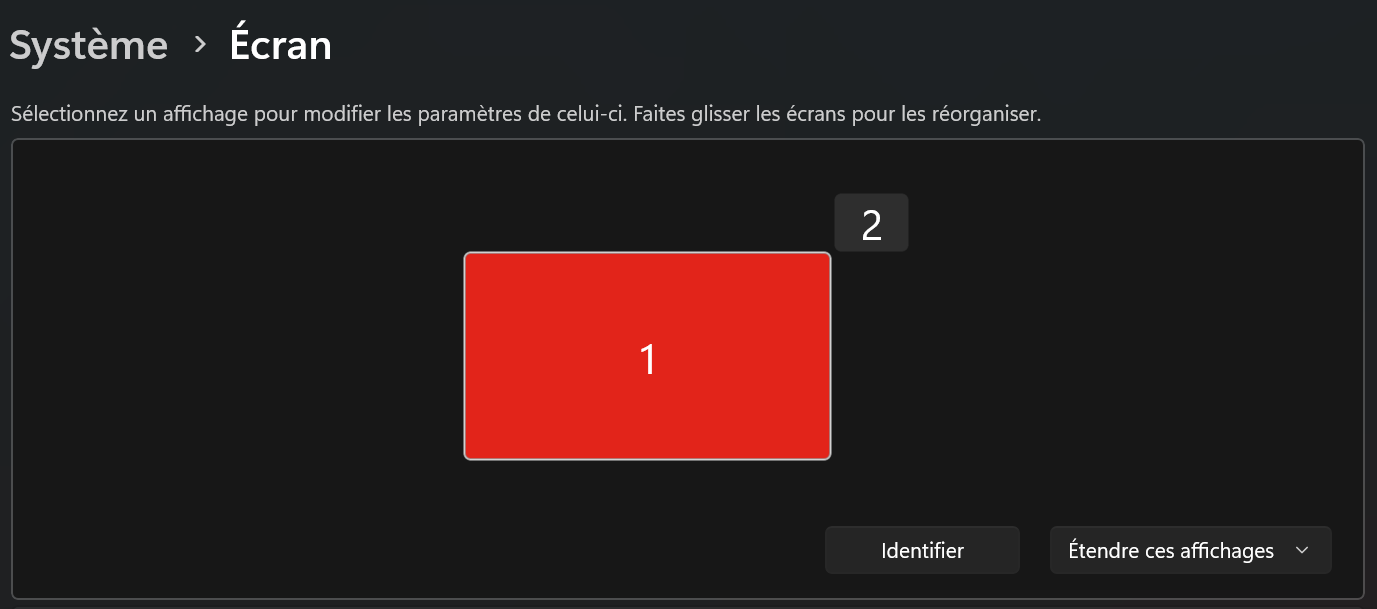Show multi-display options via Étendre ces affichages
This screenshot has width=1377, height=609.
point(1190,550)
